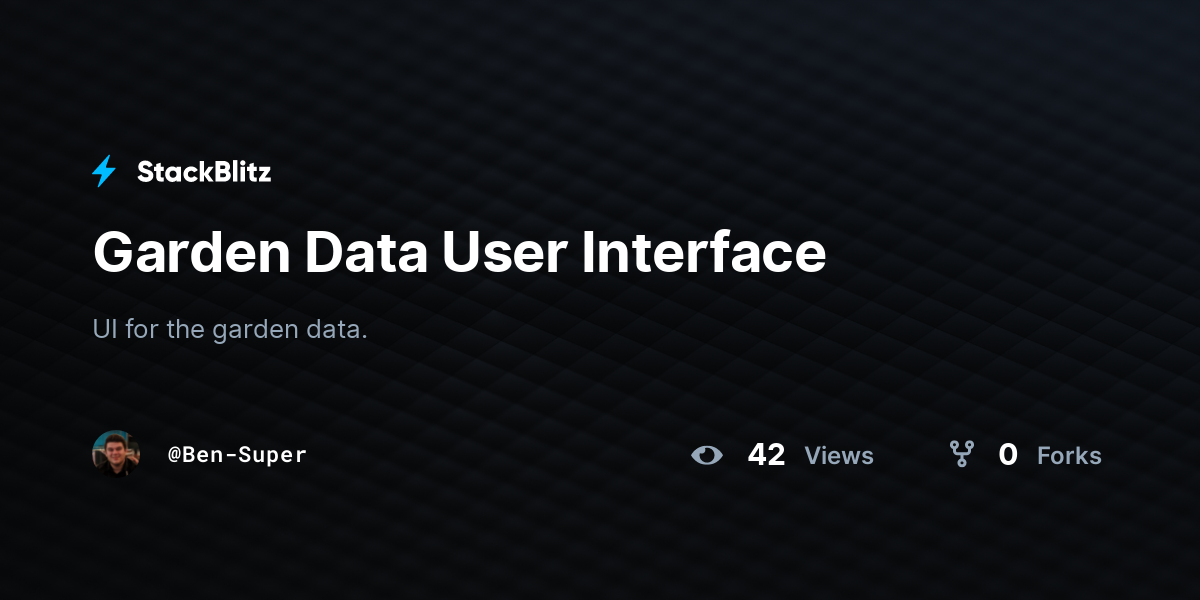Click the StackBlitz lightning bolt logo
Screen dimensions: 1200x600
pyautogui.click(x=104, y=172)
